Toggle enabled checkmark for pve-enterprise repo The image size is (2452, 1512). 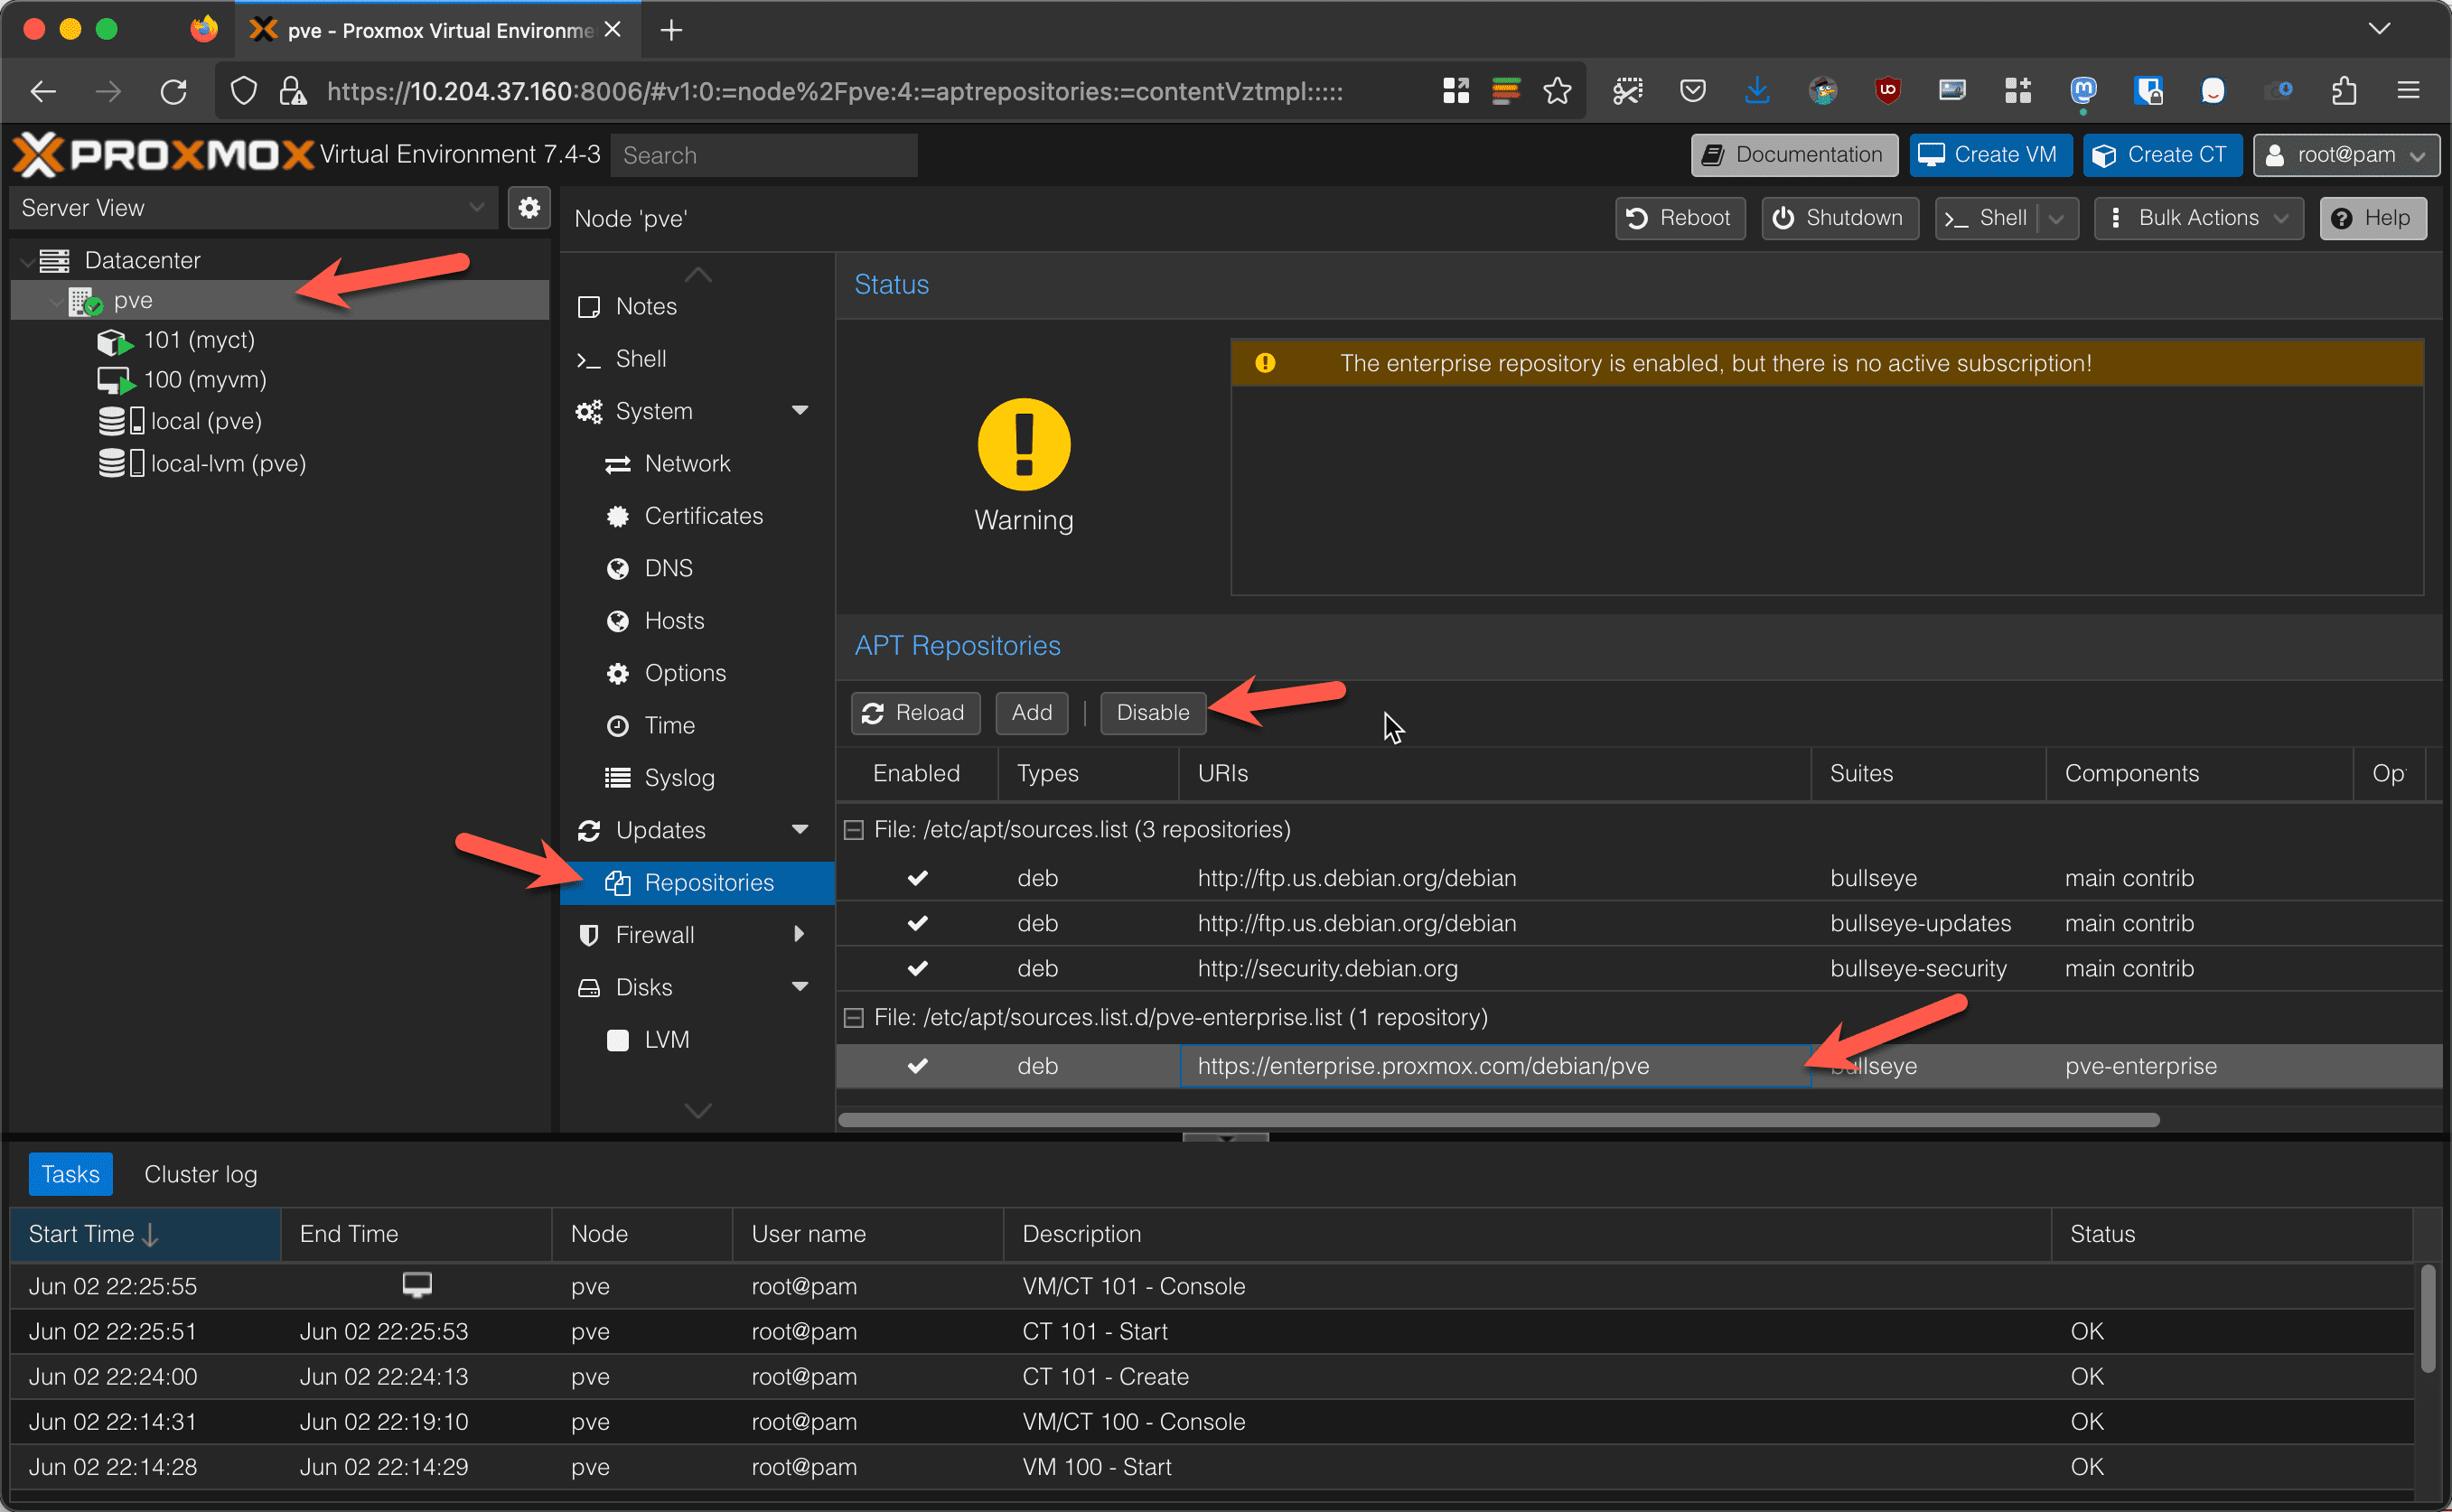point(917,1066)
